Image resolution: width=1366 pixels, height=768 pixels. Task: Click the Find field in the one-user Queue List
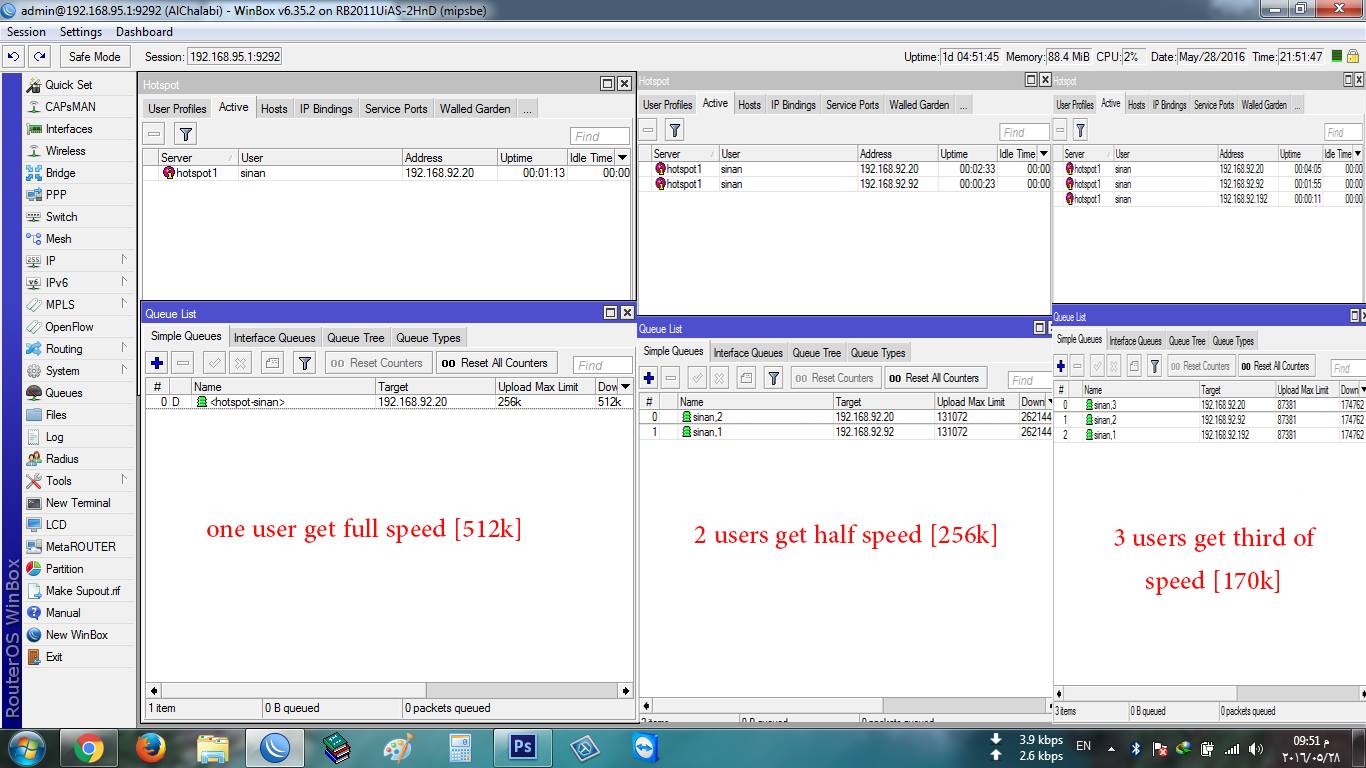pos(603,365)
